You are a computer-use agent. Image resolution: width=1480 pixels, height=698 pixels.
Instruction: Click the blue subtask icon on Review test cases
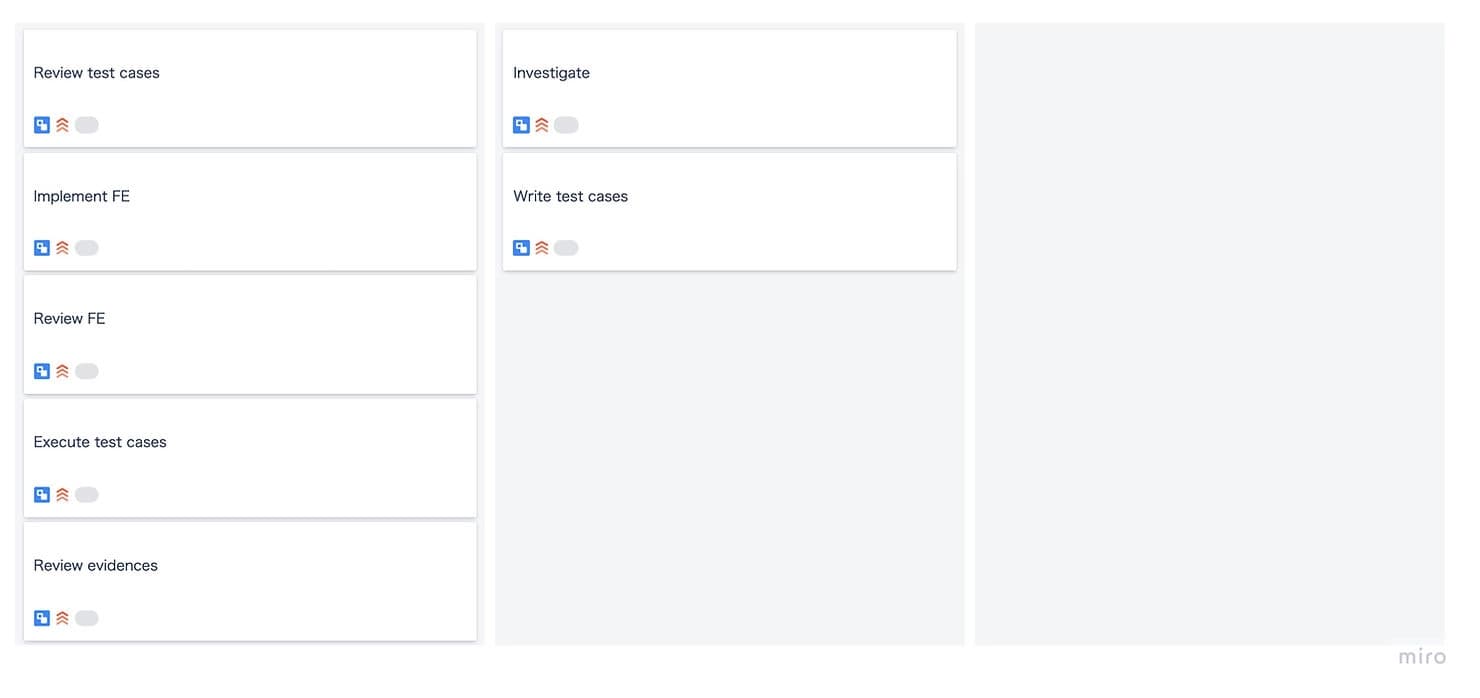click(42, 125)
